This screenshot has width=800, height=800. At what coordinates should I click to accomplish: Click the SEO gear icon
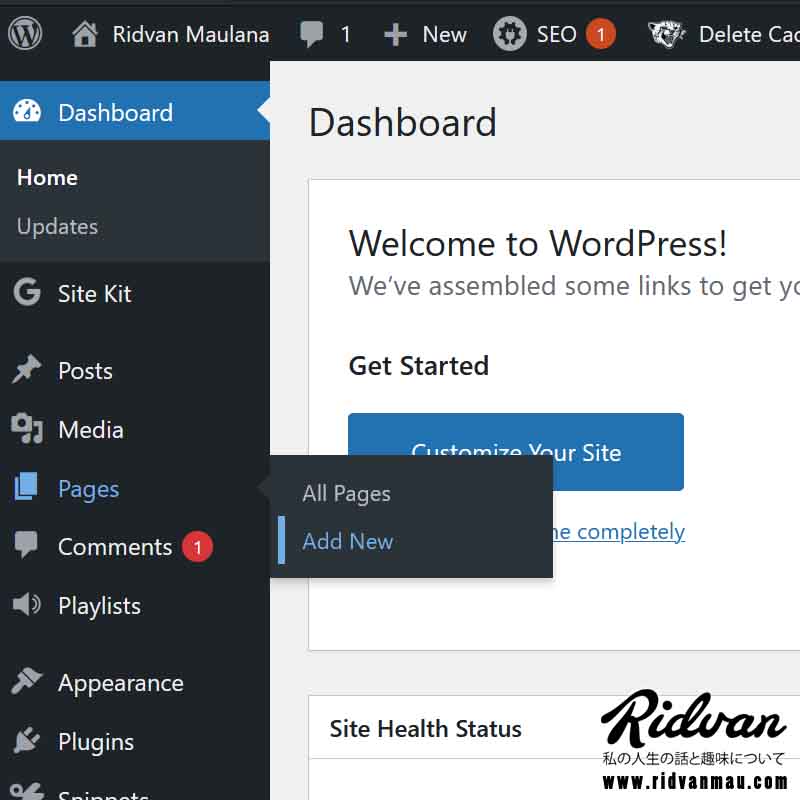509,34
